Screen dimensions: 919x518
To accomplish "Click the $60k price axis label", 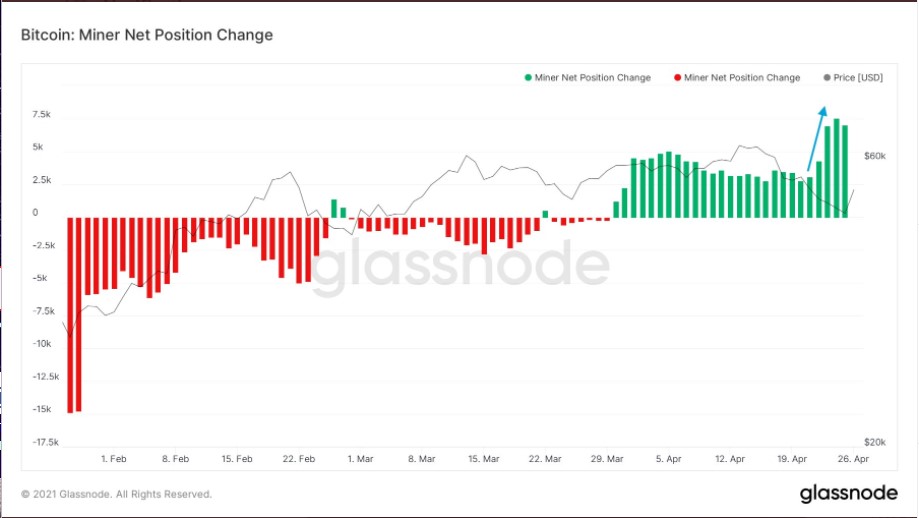I will pyautogui.click(x=875, y=156).
